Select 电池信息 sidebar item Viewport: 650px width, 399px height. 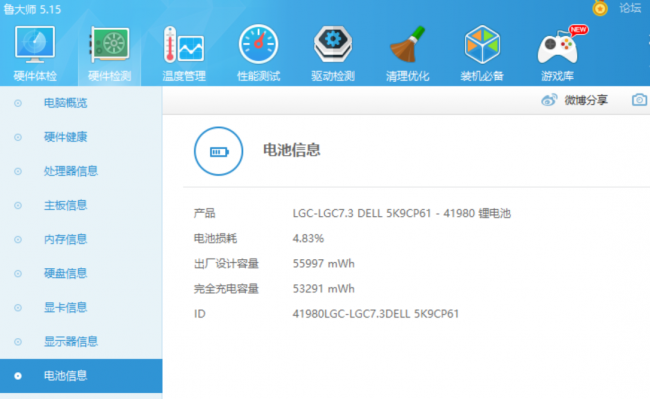point(81,376)
